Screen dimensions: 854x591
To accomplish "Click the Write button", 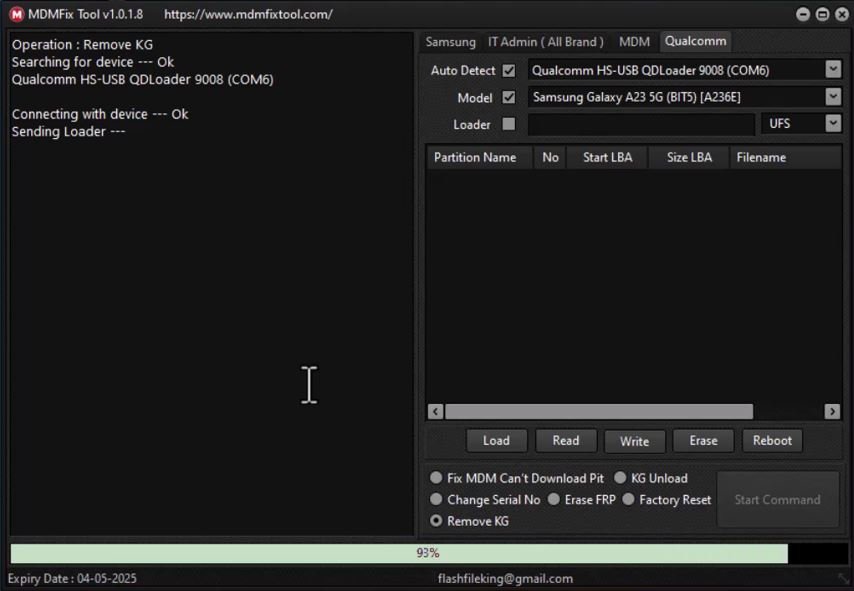I will [635, 441].
